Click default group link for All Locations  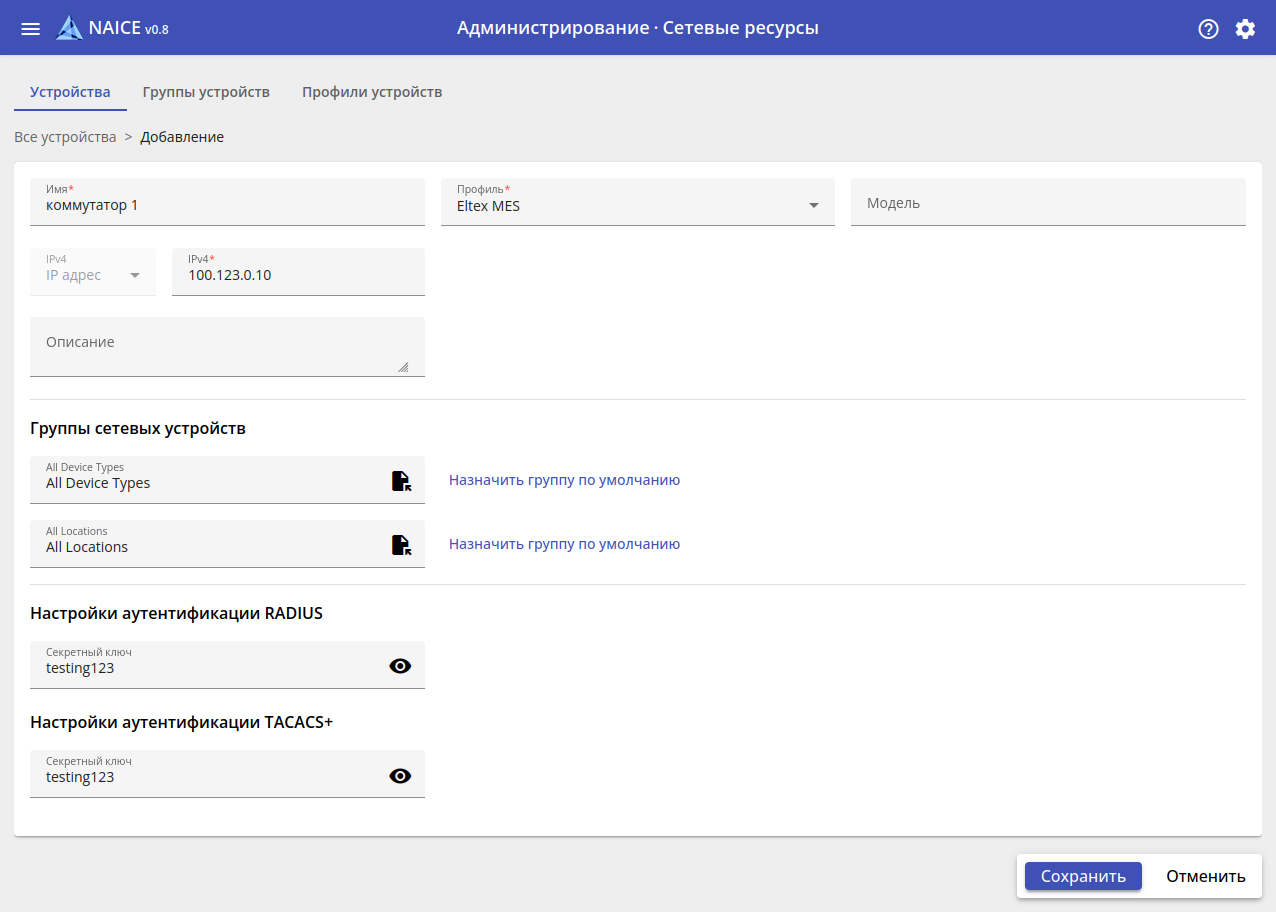point(564,544)
